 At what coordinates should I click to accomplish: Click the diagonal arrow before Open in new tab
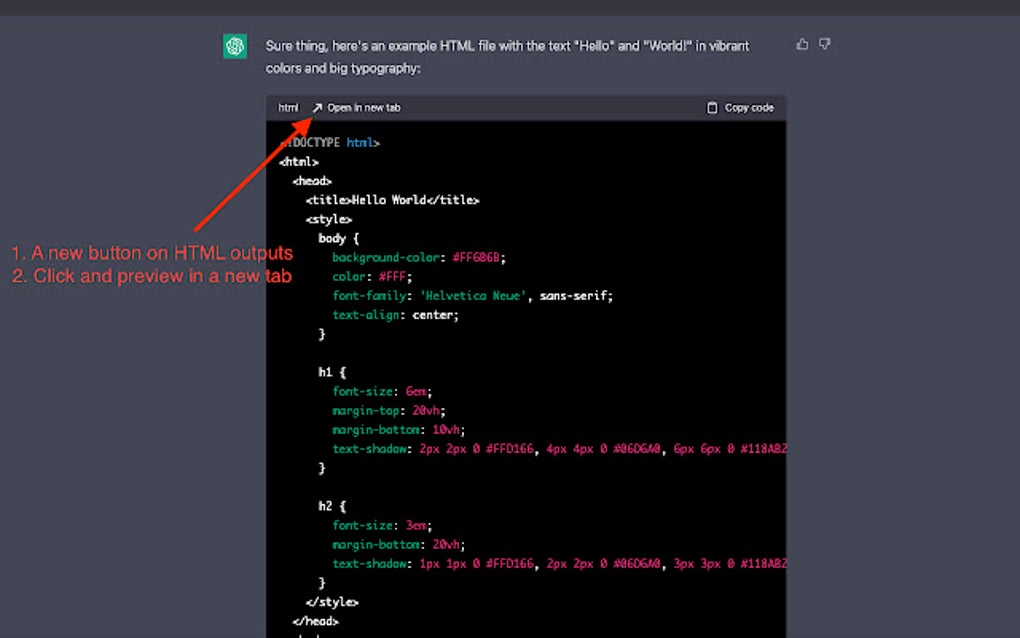315,107
